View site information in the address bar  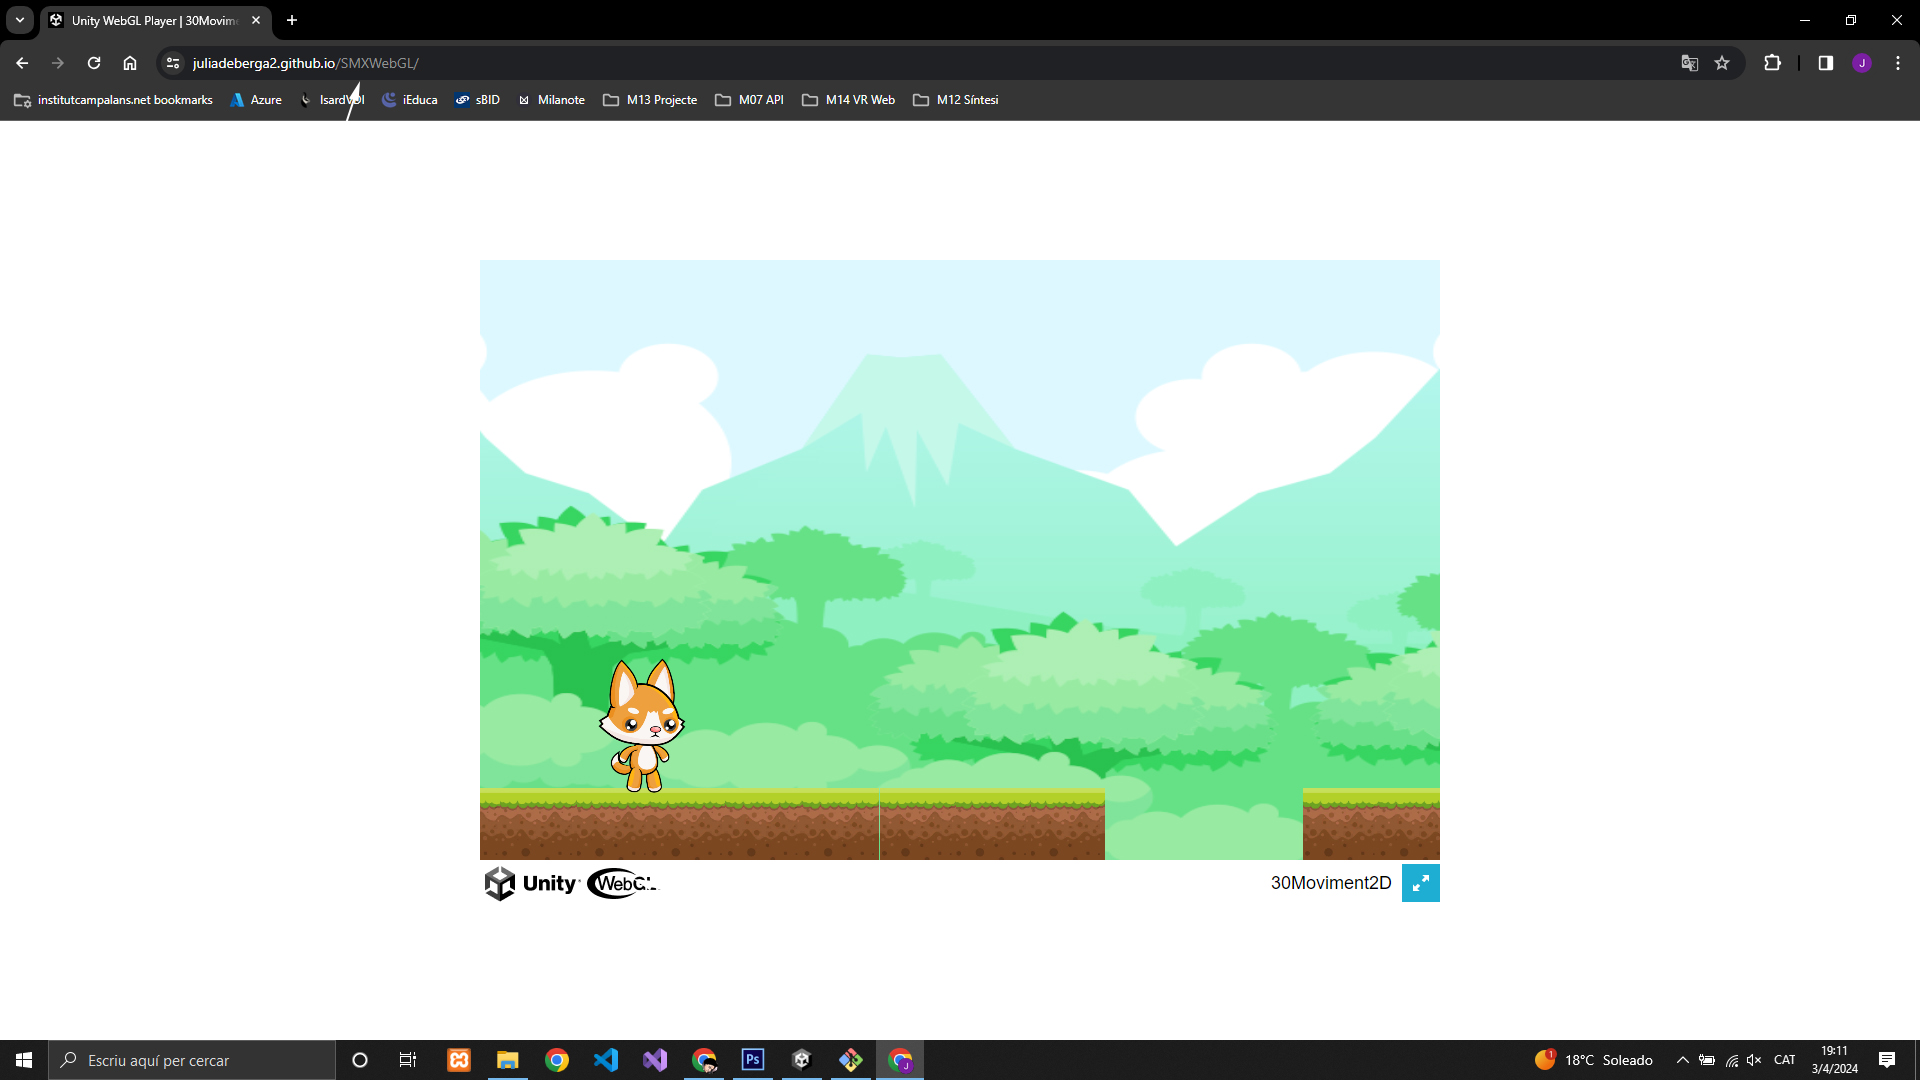173,63
